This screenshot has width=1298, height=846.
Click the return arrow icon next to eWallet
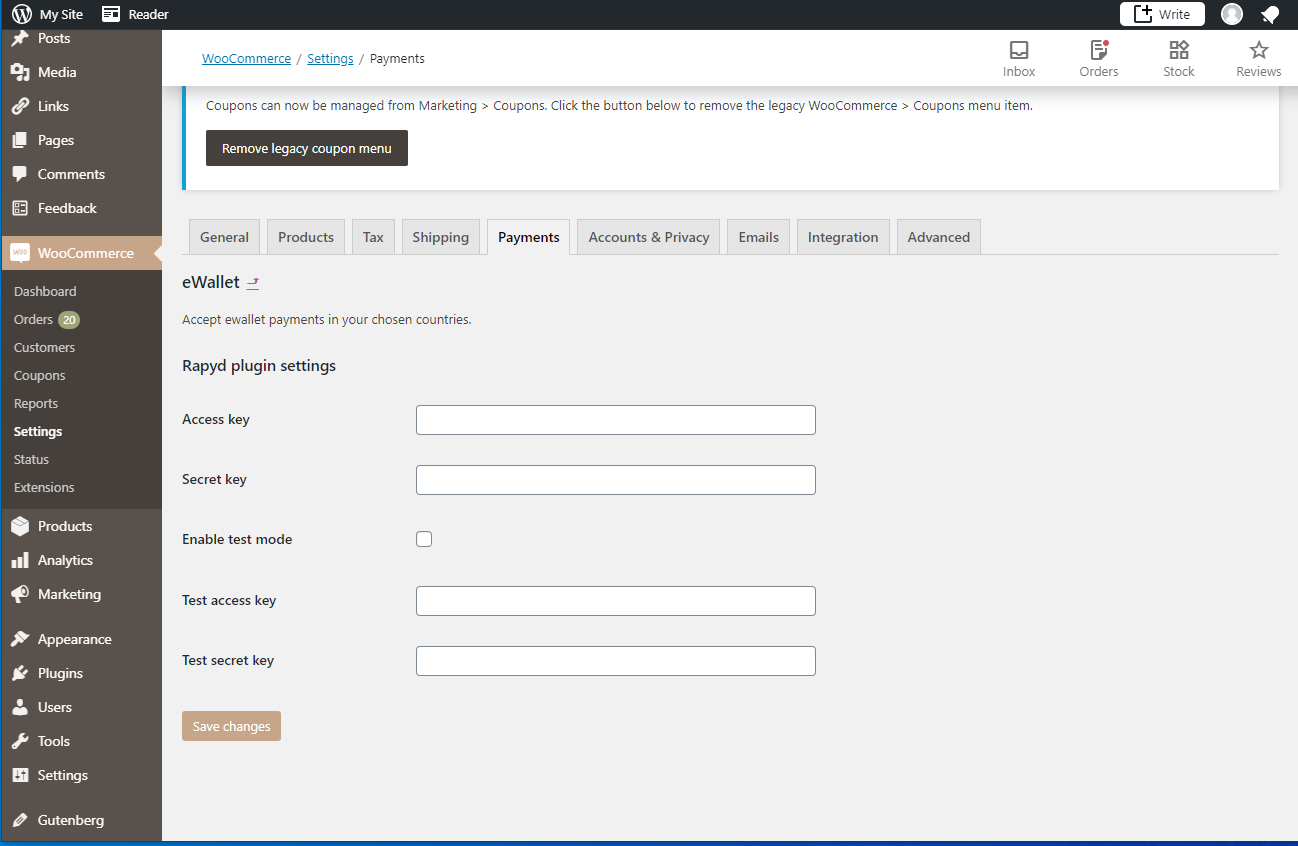253,283
